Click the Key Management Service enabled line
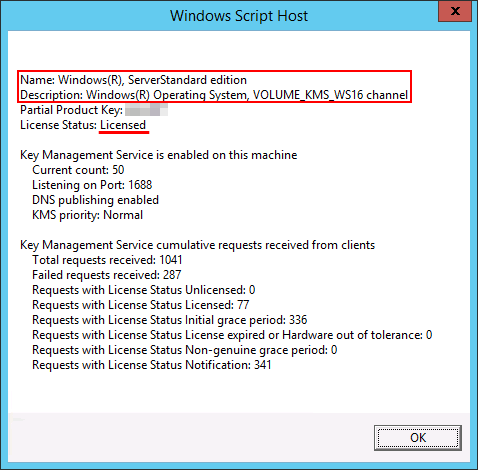Viewport: 478px width, 470px height. [159, 155]
